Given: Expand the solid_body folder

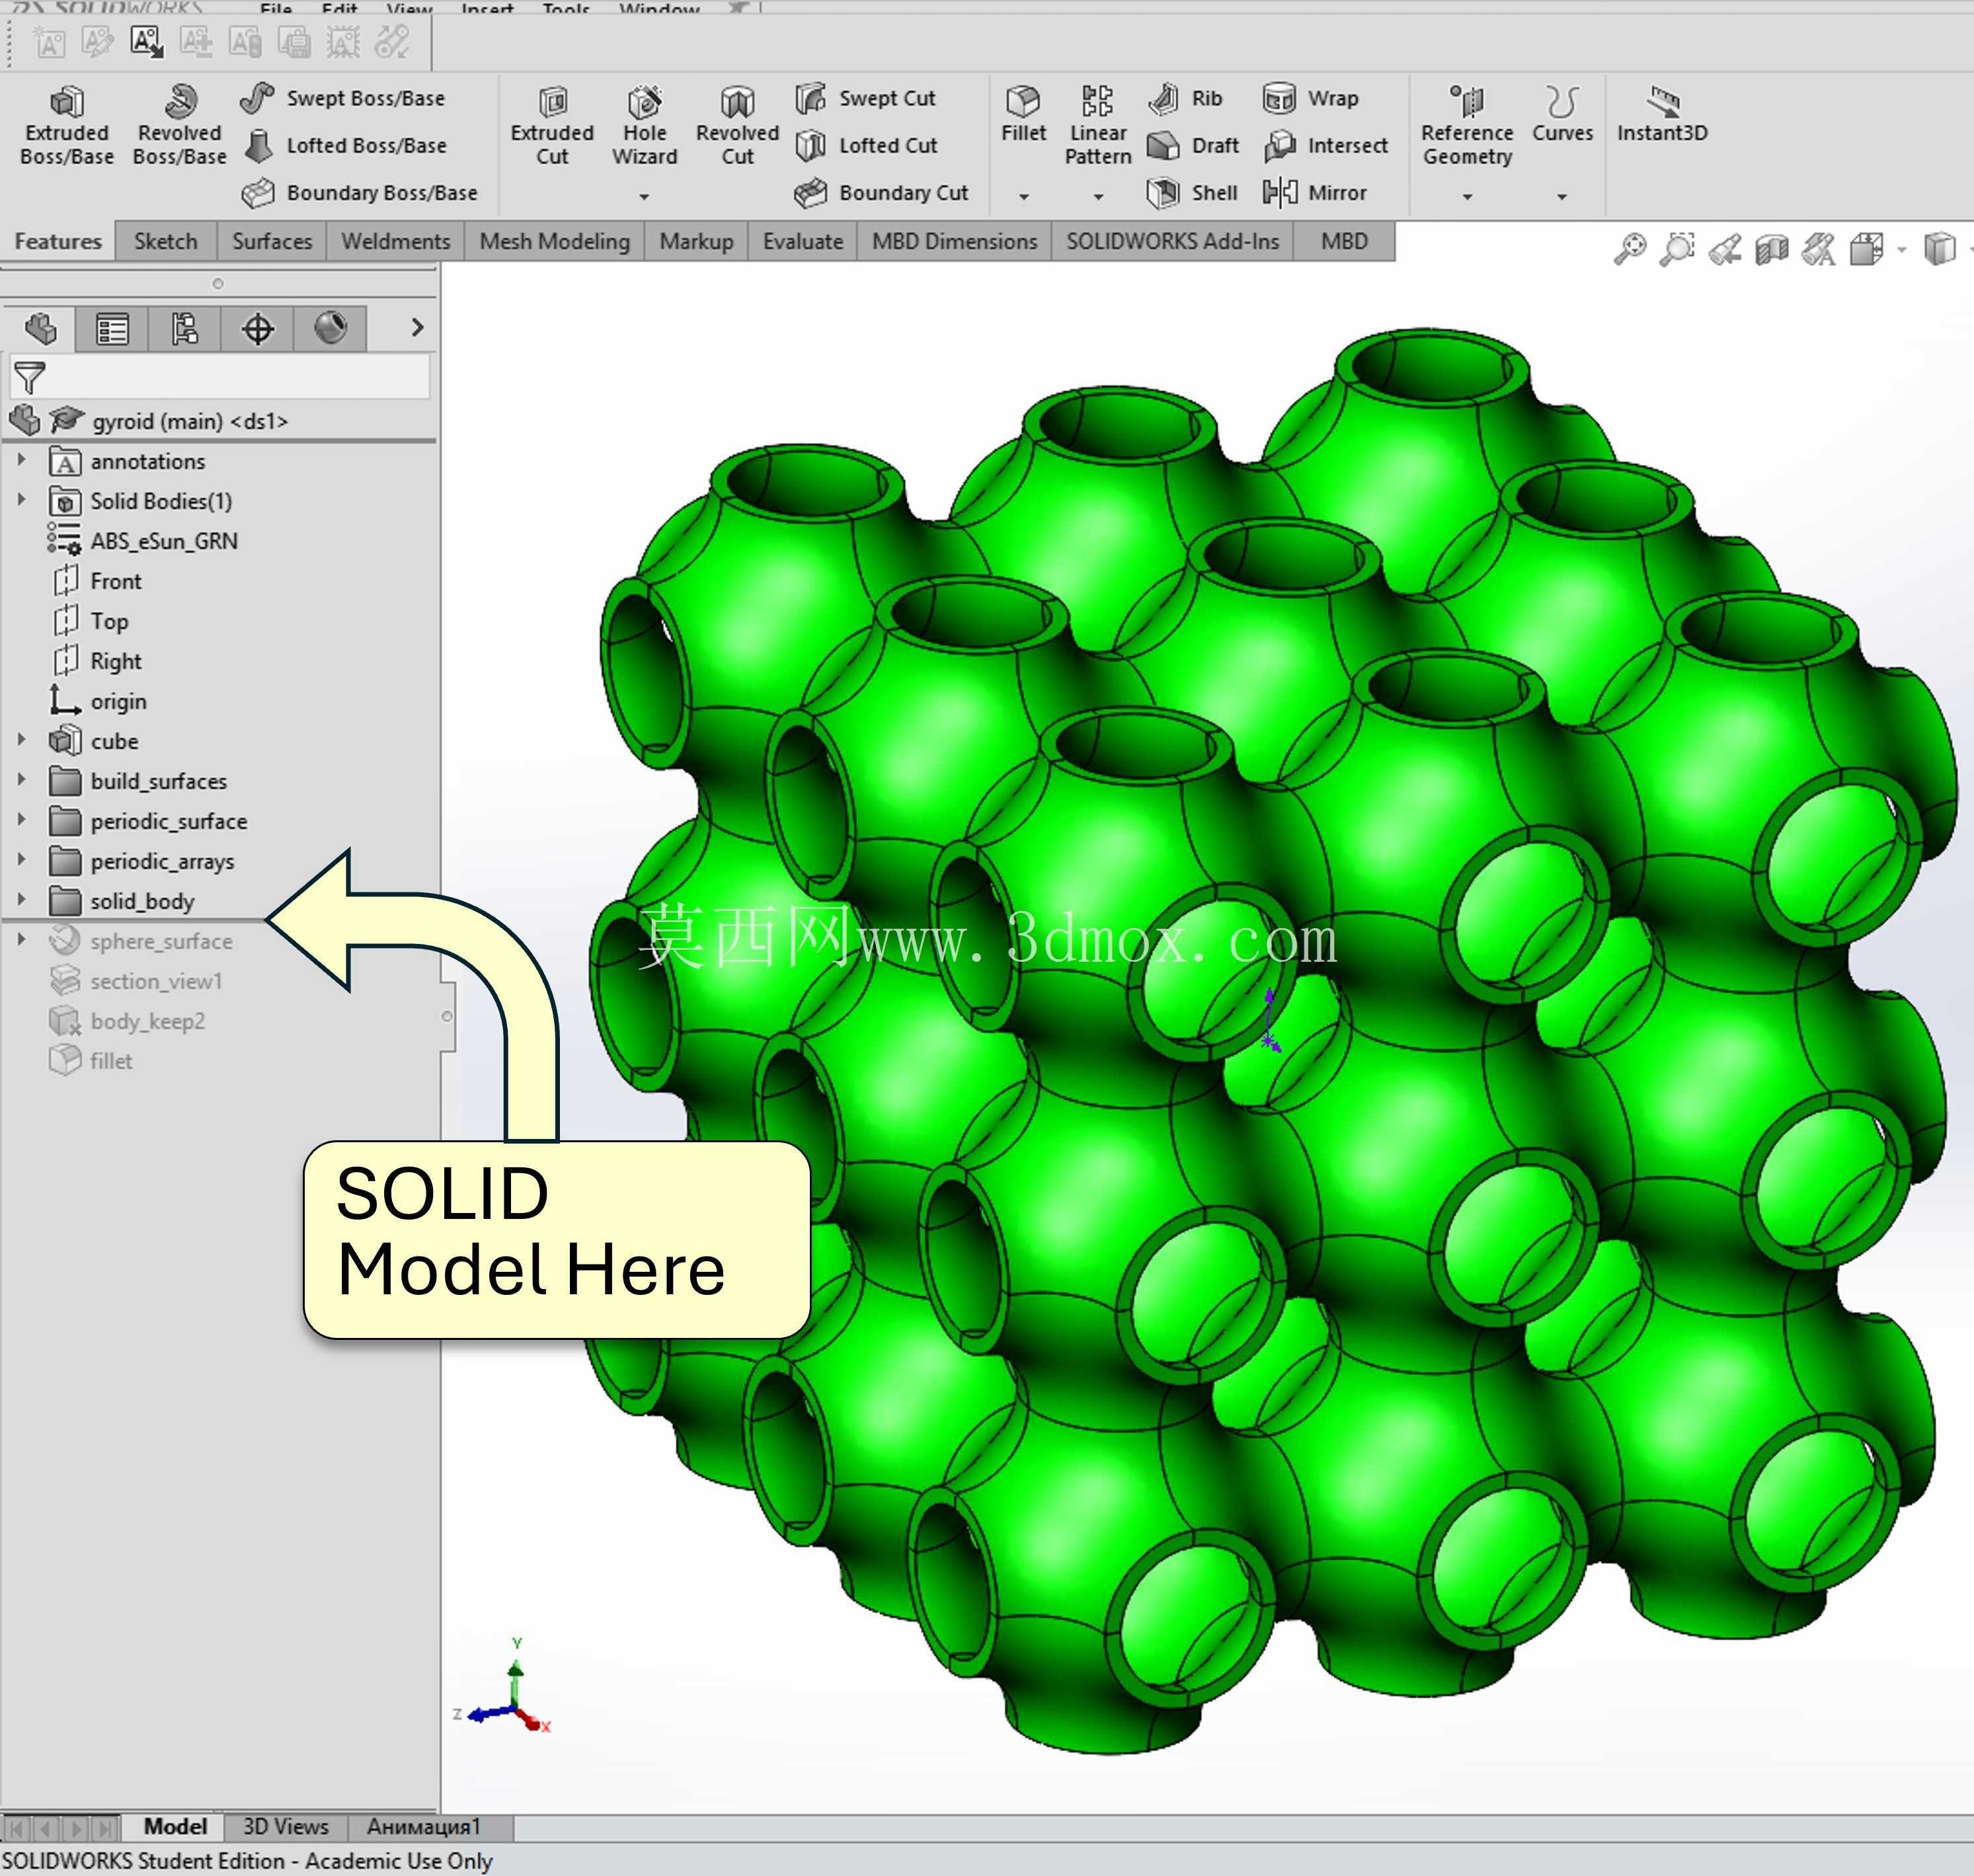Looking at the screenshot, I should pos(21,899).
